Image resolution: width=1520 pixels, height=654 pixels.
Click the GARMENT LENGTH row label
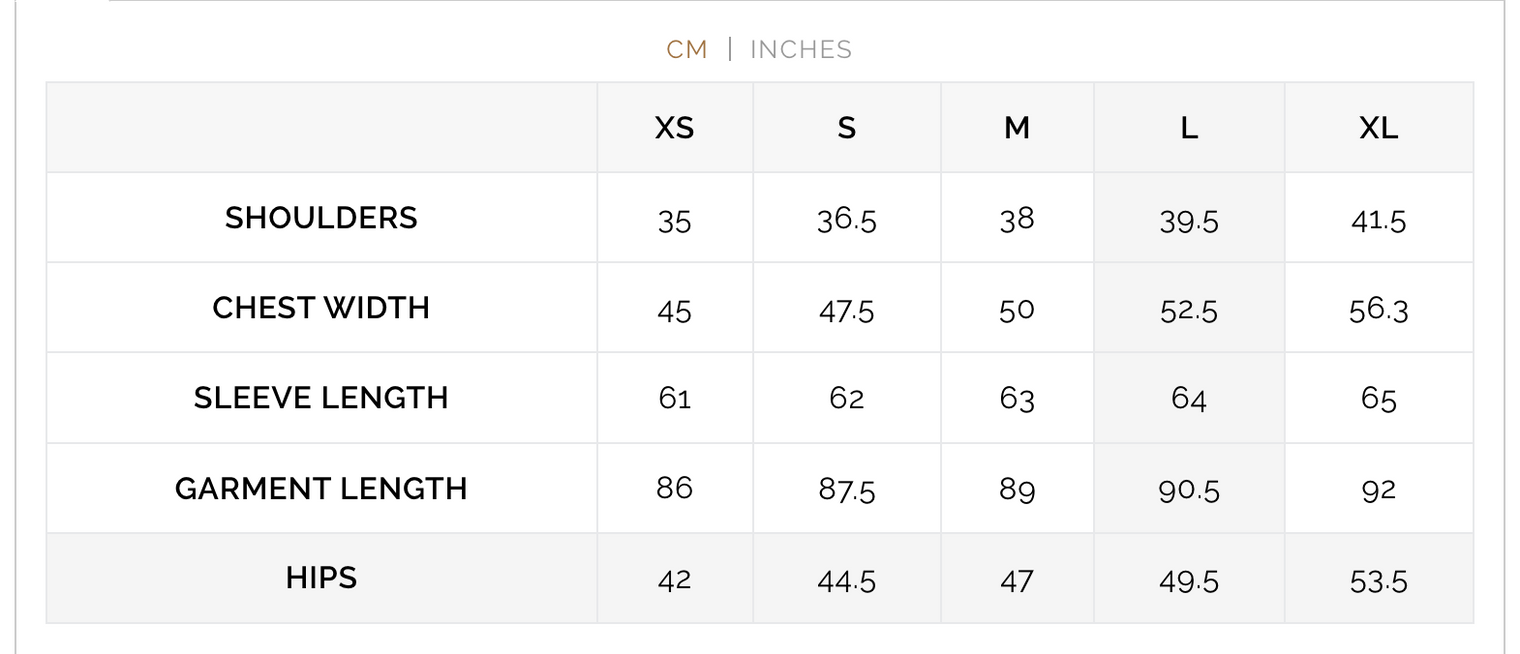321,489
